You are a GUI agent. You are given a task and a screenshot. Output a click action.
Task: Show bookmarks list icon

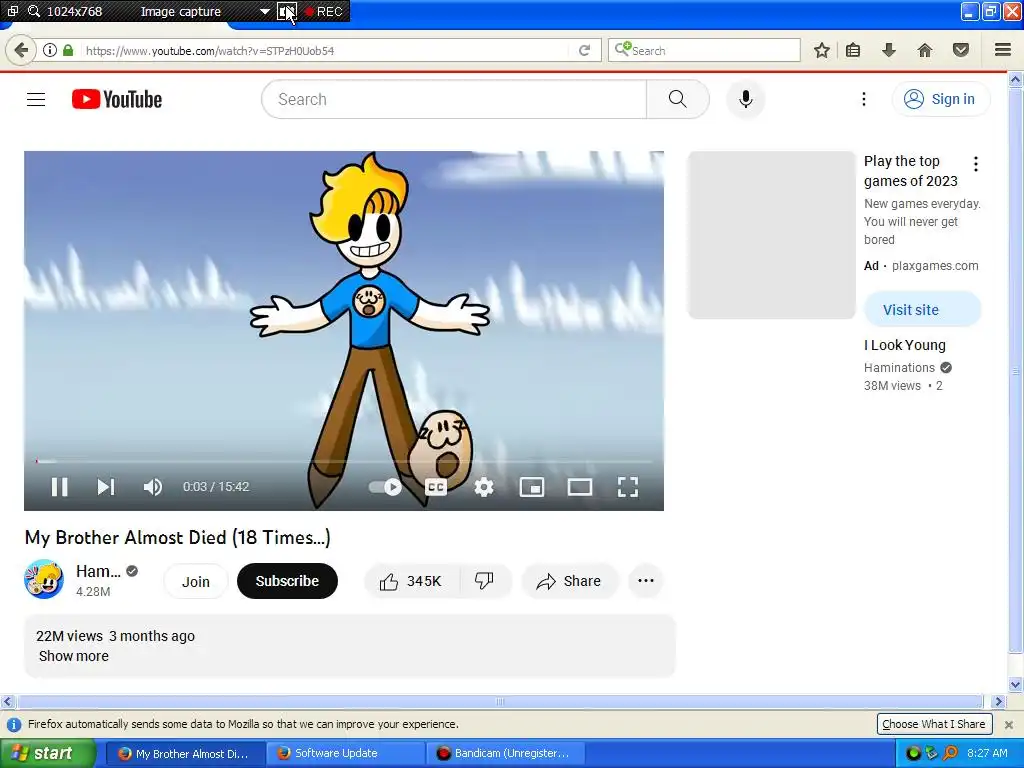(852, 50)
